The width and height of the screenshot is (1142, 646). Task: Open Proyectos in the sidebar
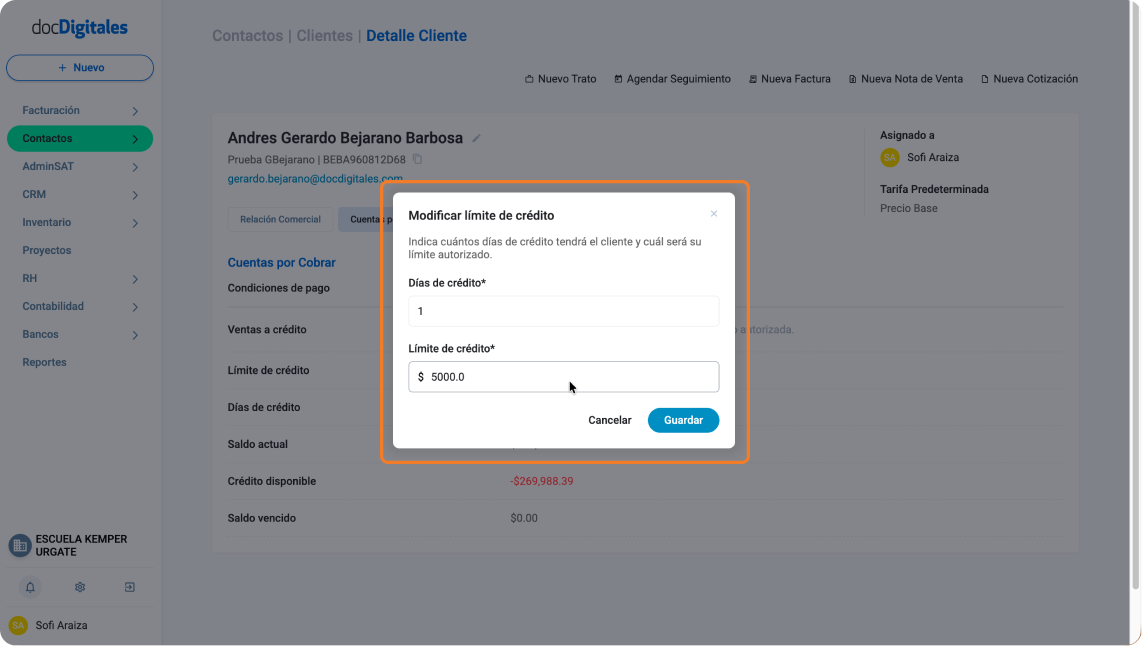point(47,251)
